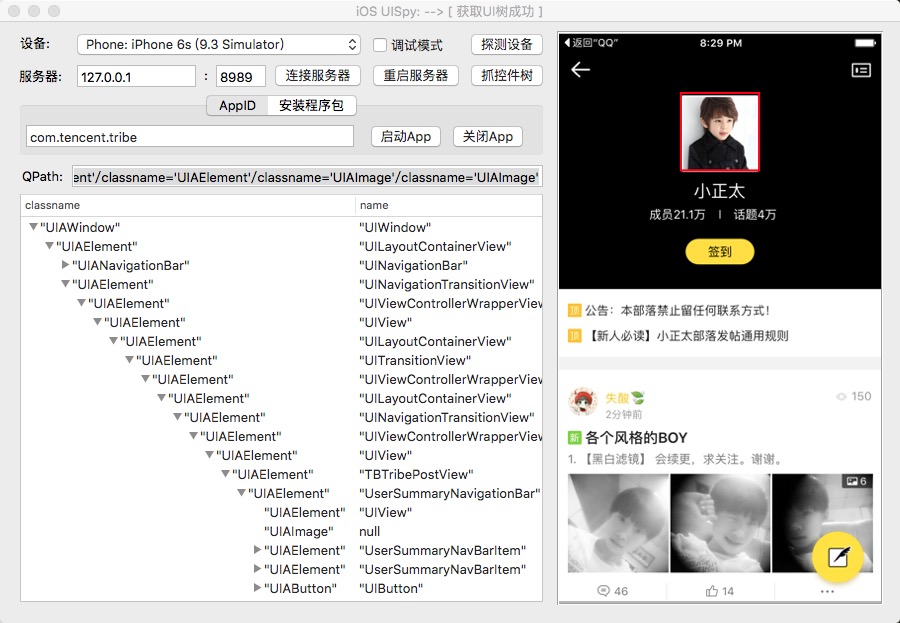
Task: Tap the yellow compose post floating button
Action: coord(837,557)
